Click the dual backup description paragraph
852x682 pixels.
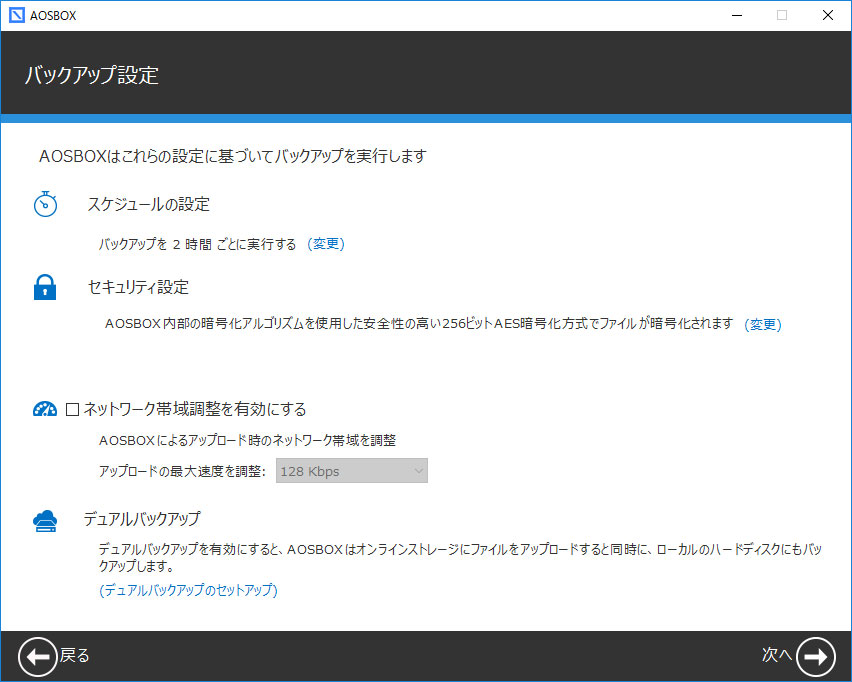pos(460,558)
